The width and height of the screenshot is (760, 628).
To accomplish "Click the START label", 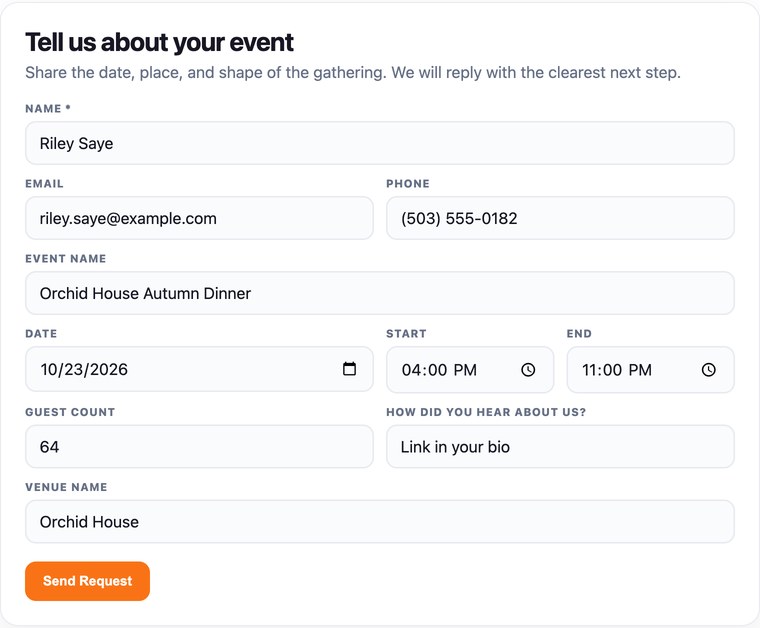I will 406,334.
